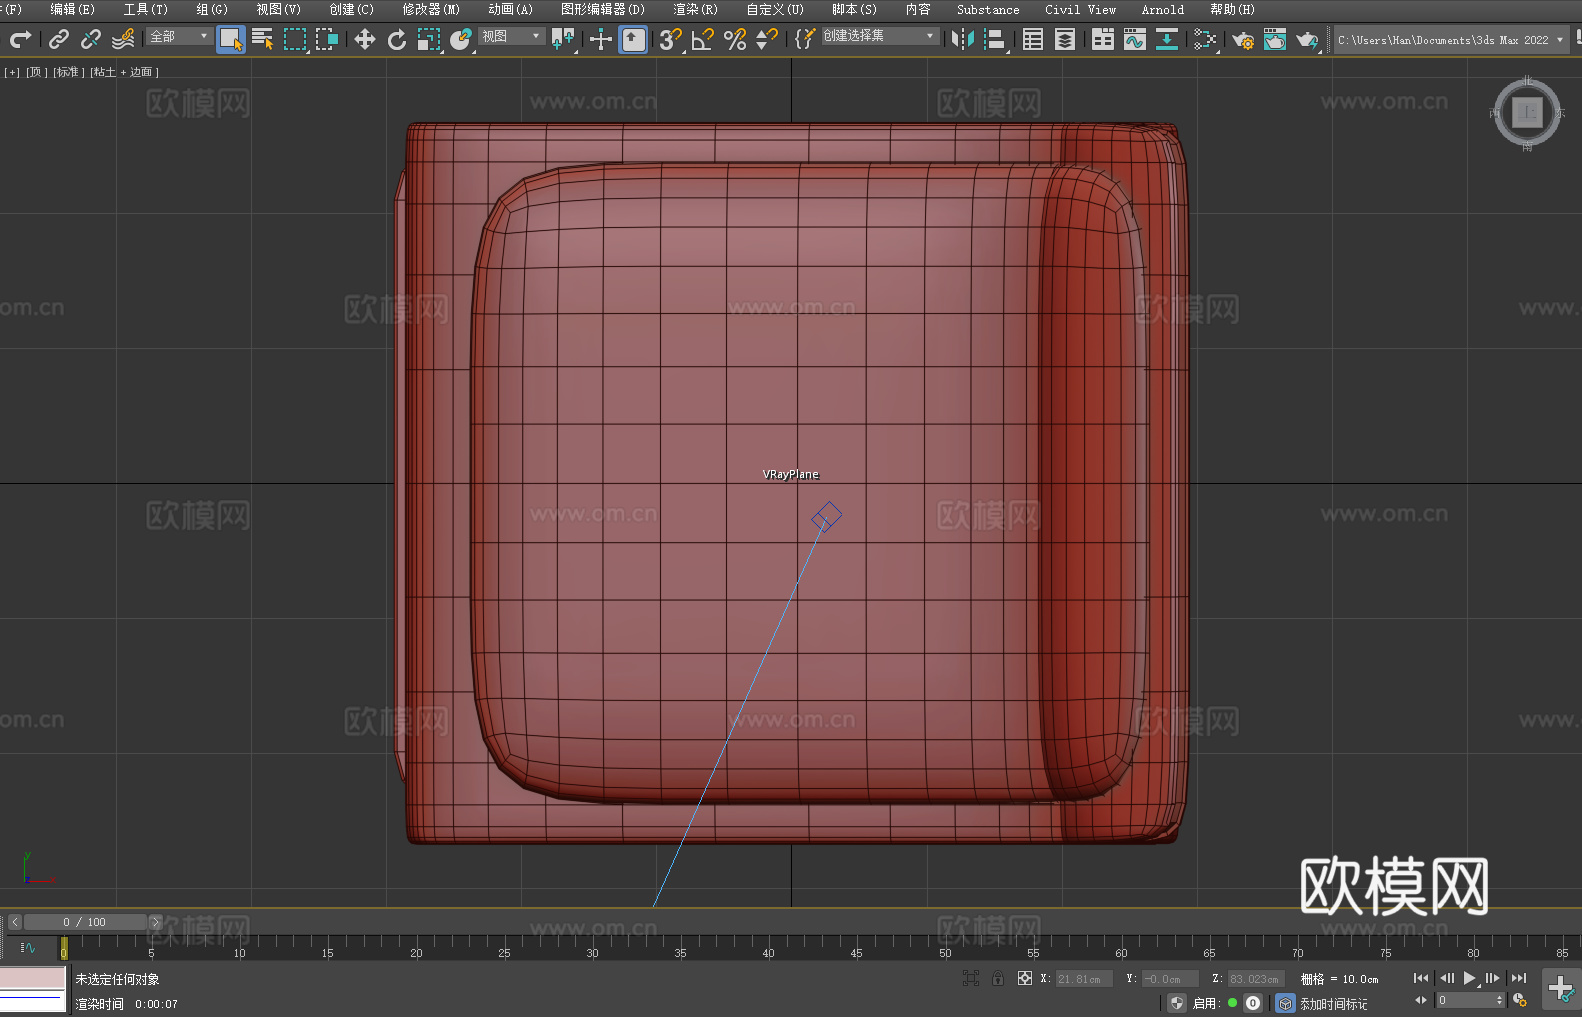Open the Scene Explorer toggle icon
This screenshot has width=1582, height=1017.
click(x=1033, y=39)
